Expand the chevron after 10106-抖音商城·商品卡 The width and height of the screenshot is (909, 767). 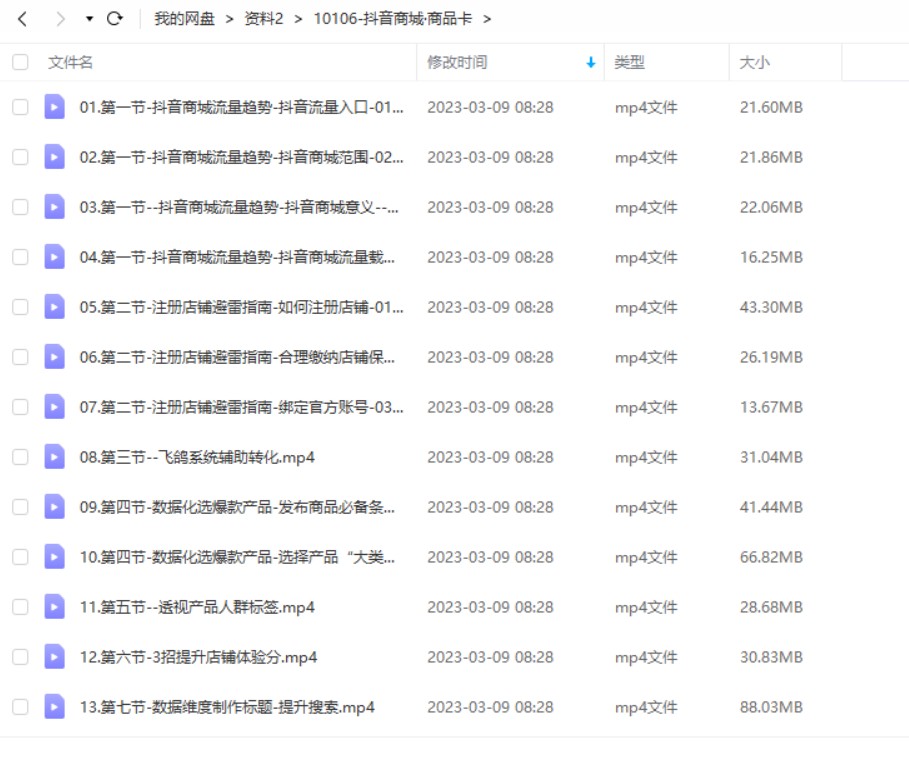click(487, 20)
